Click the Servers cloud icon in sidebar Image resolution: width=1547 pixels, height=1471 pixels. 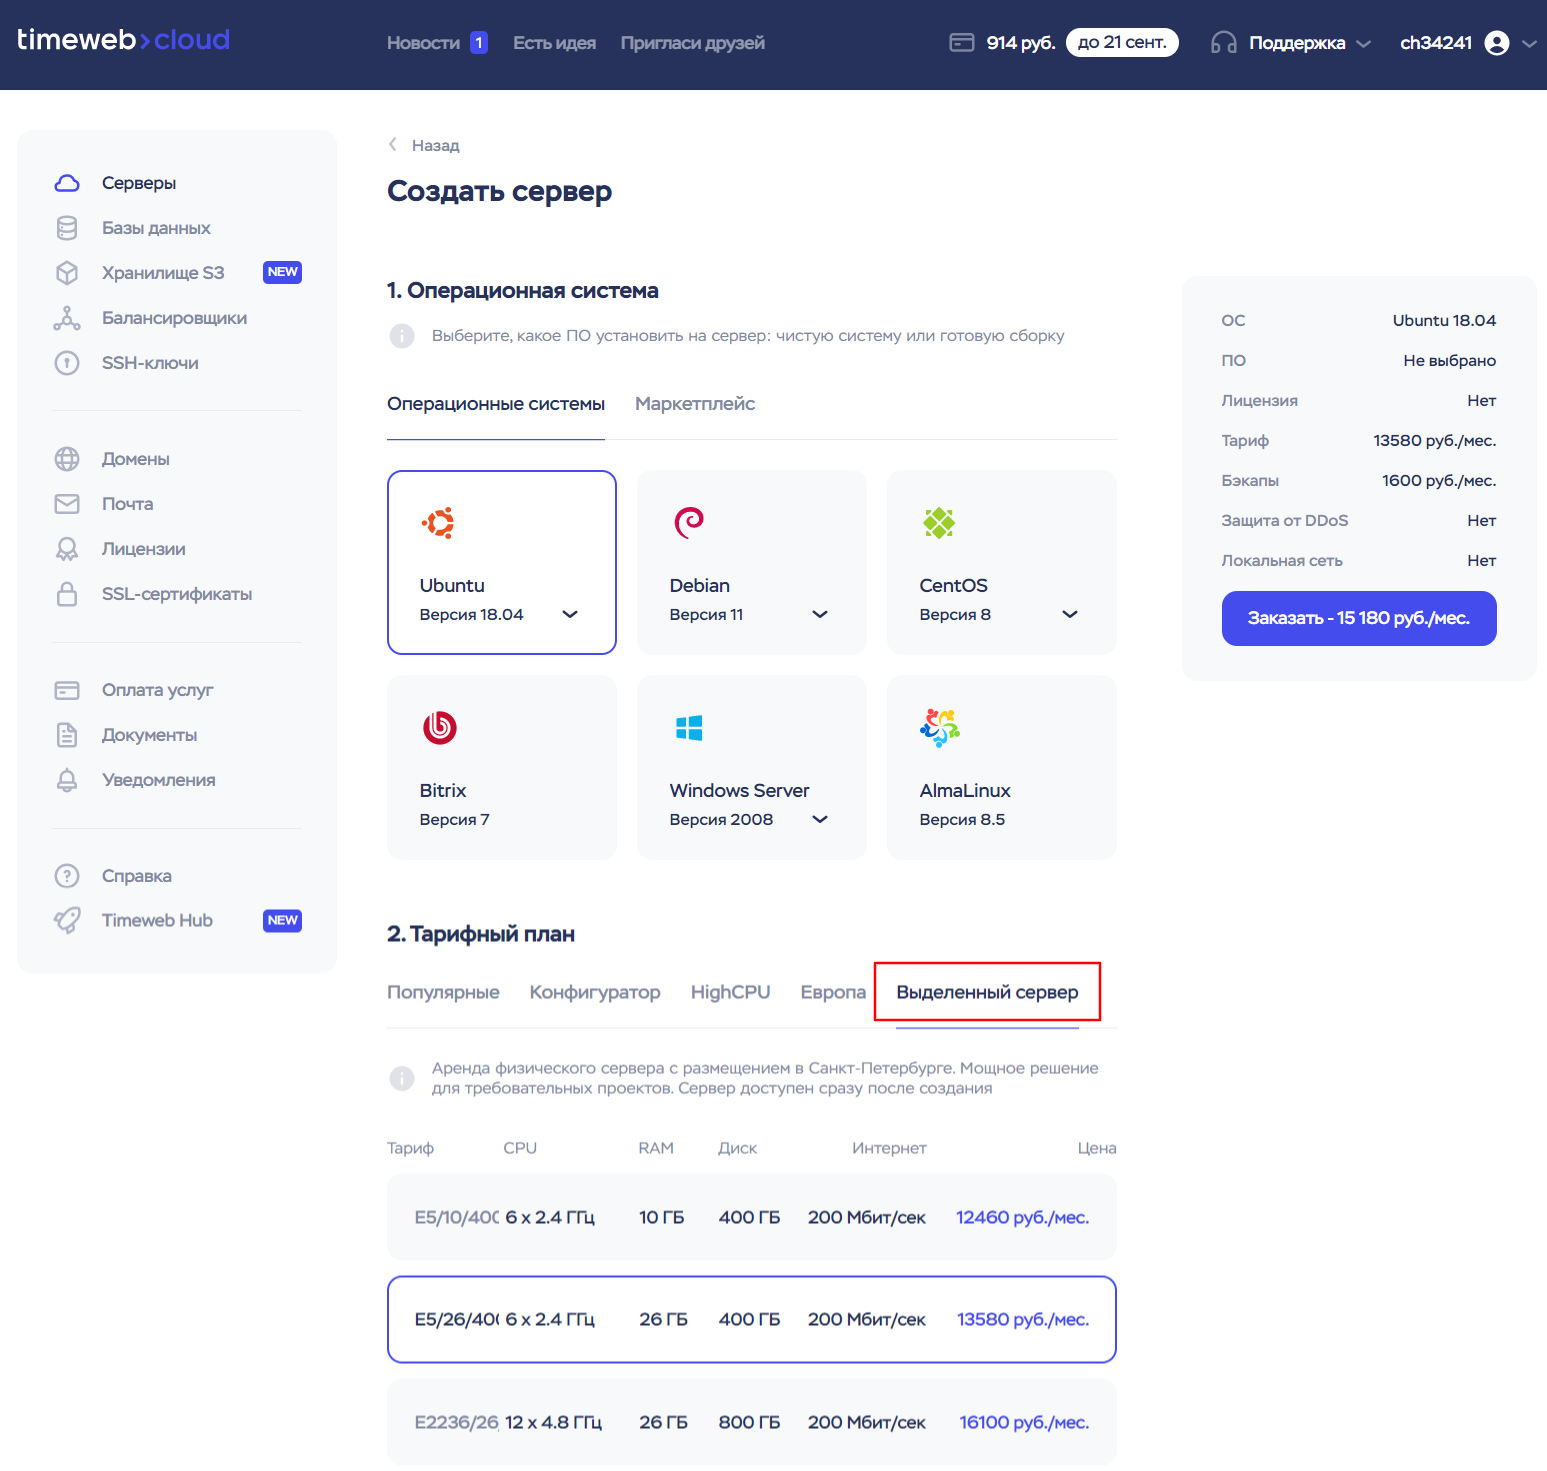pos(67,183)
